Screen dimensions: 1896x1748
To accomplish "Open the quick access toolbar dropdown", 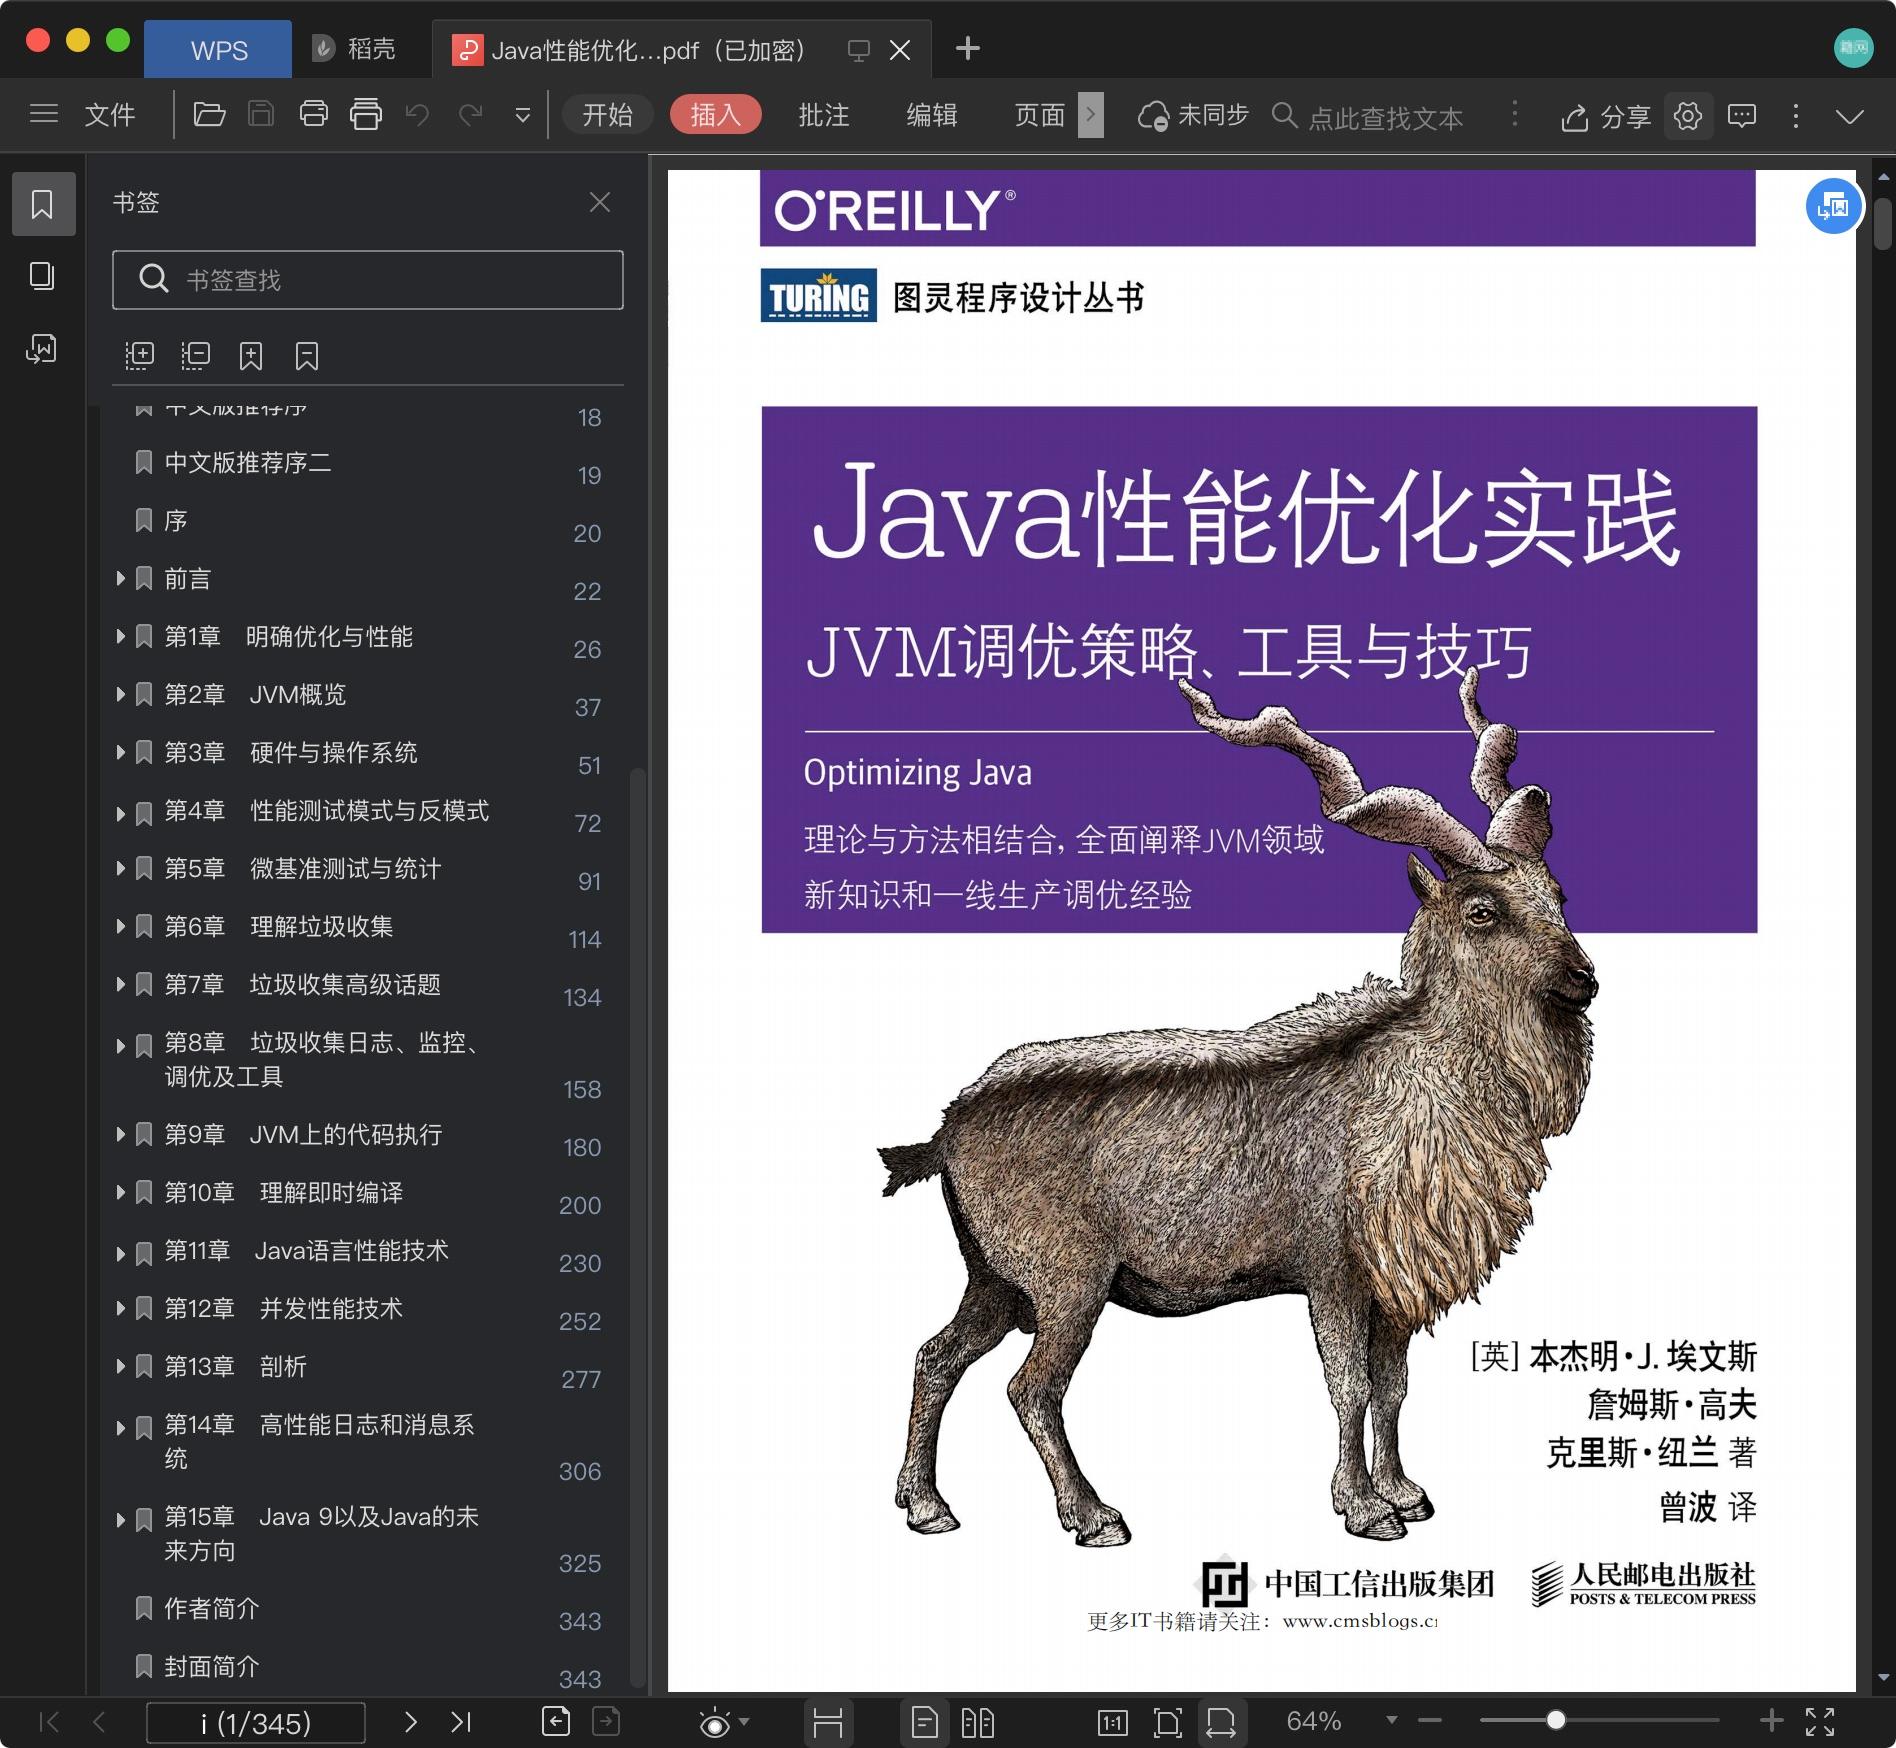I will click(522, 116).
